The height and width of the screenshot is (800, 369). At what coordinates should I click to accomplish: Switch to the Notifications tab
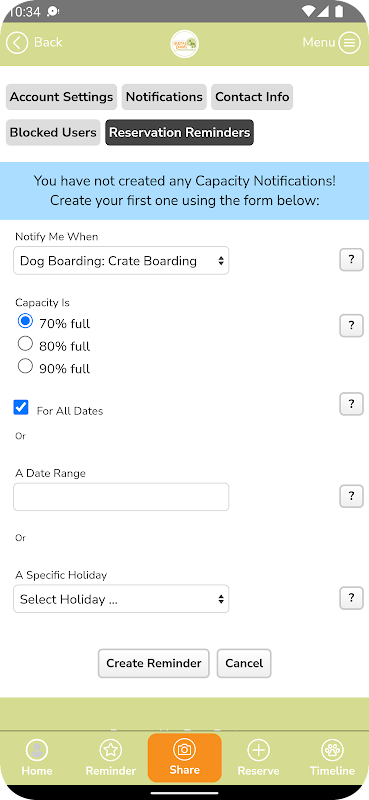coord(164,97)
